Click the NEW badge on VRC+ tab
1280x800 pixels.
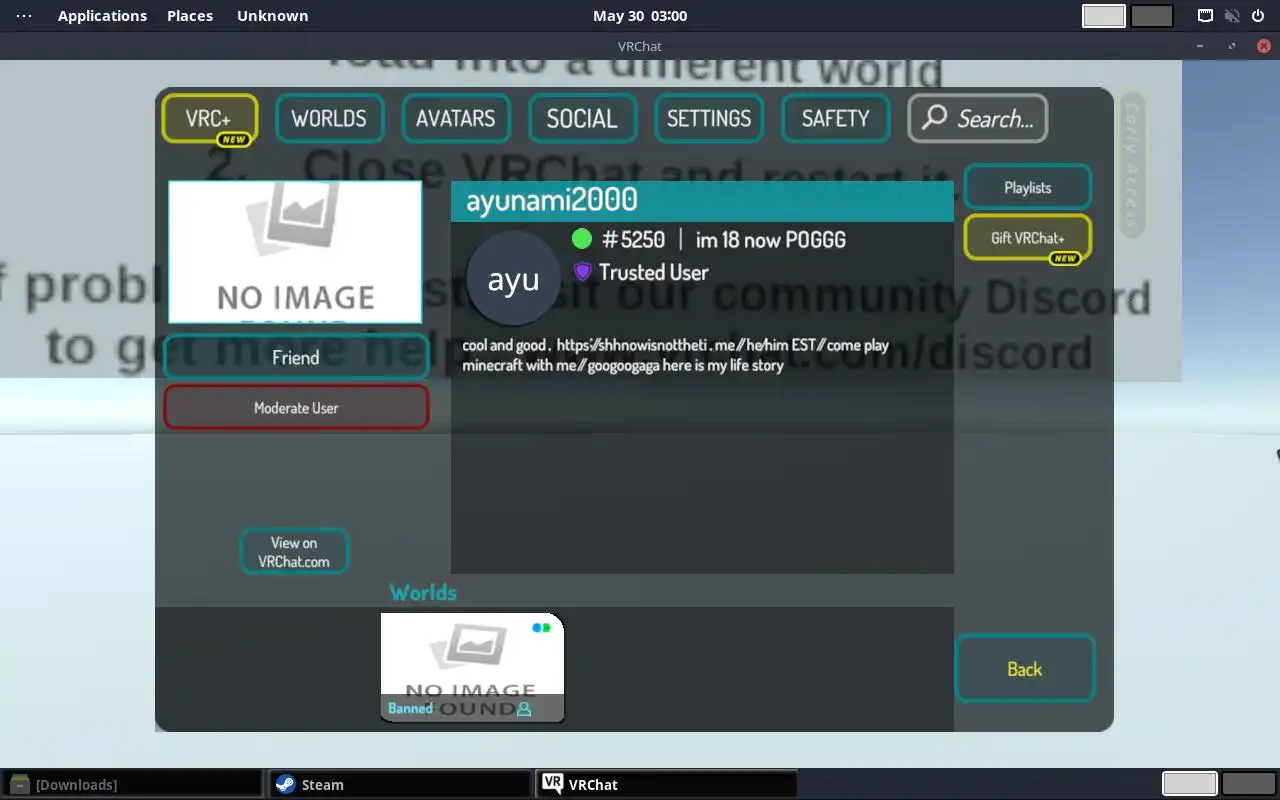234,140
